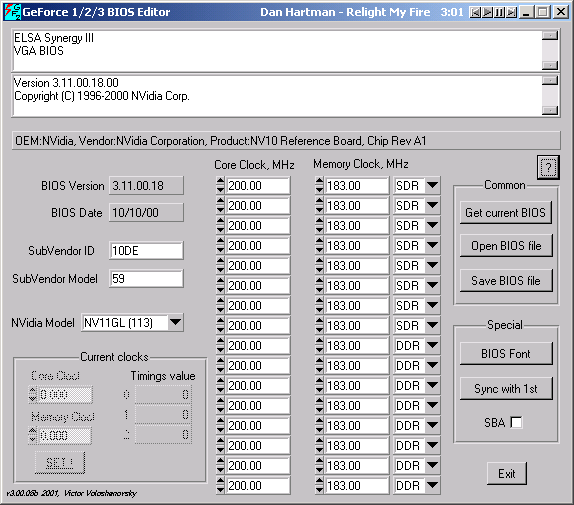The width and height of the screenshot is (574, 505).
Task: Click the Current clocks Core Clock field
Action: click(65, 394)
